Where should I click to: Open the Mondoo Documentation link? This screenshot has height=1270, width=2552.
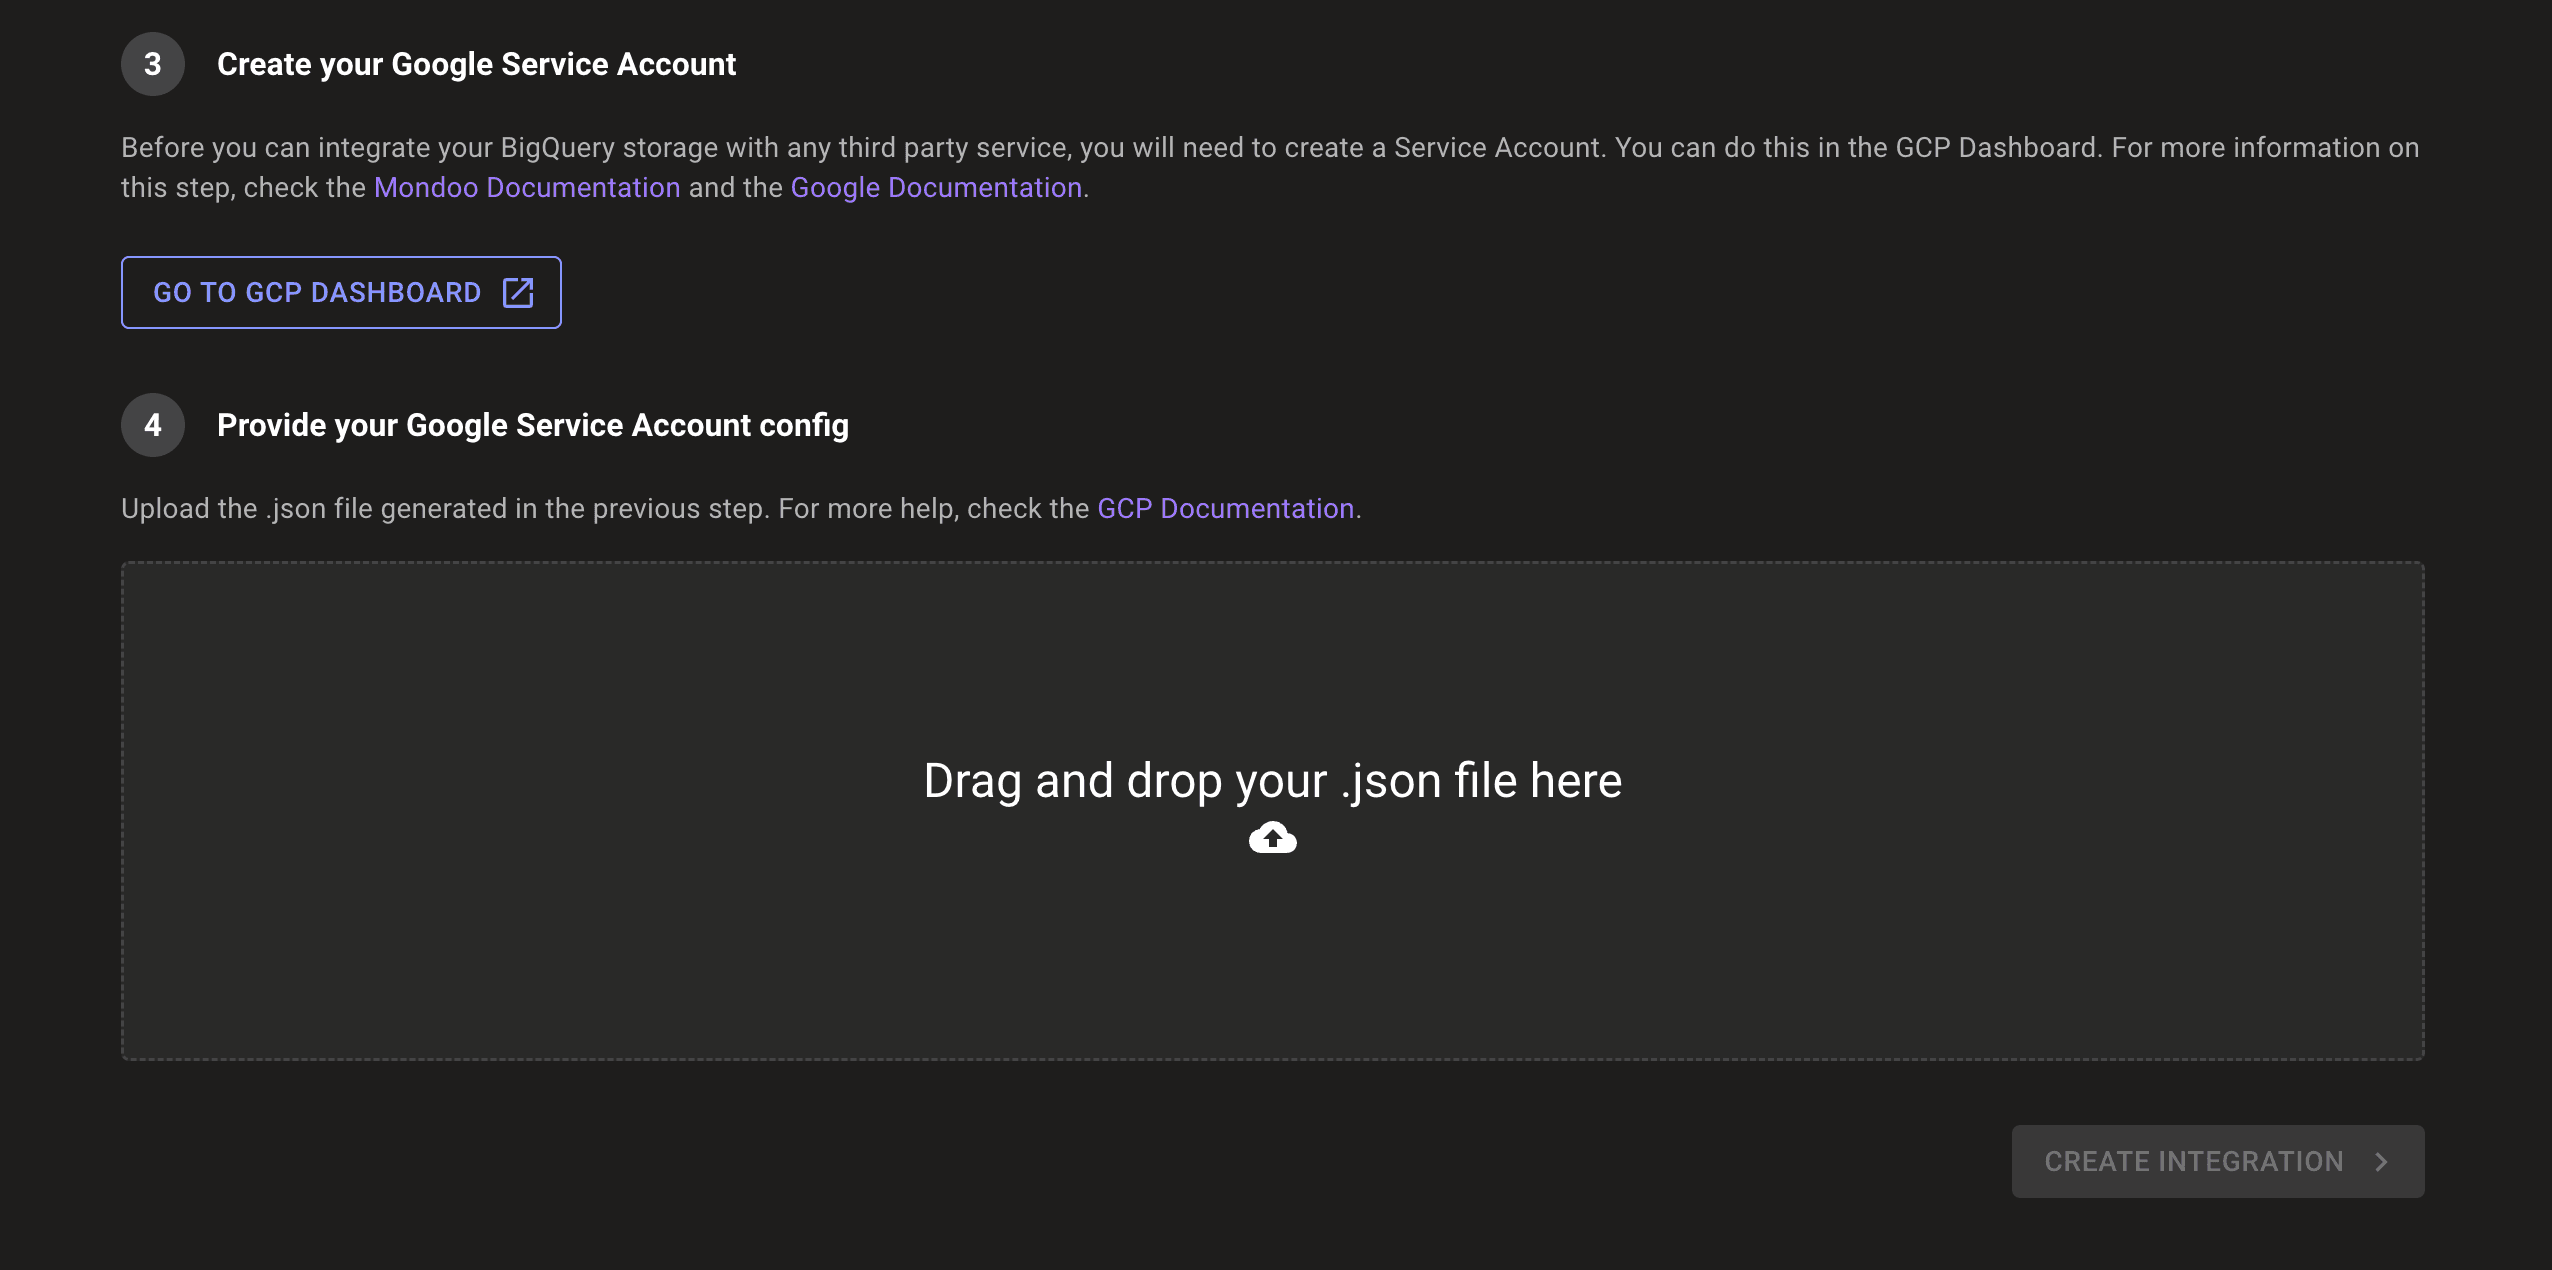[526, 188]
